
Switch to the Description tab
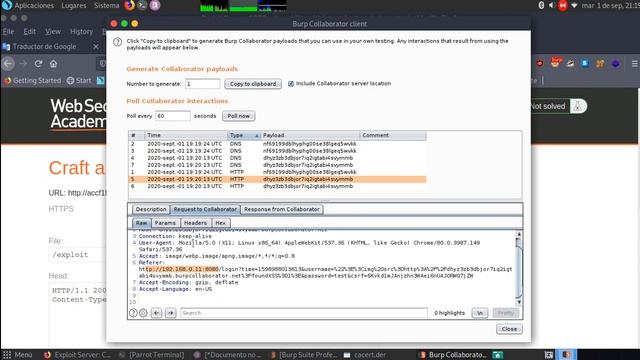click(x=151, y=209)
